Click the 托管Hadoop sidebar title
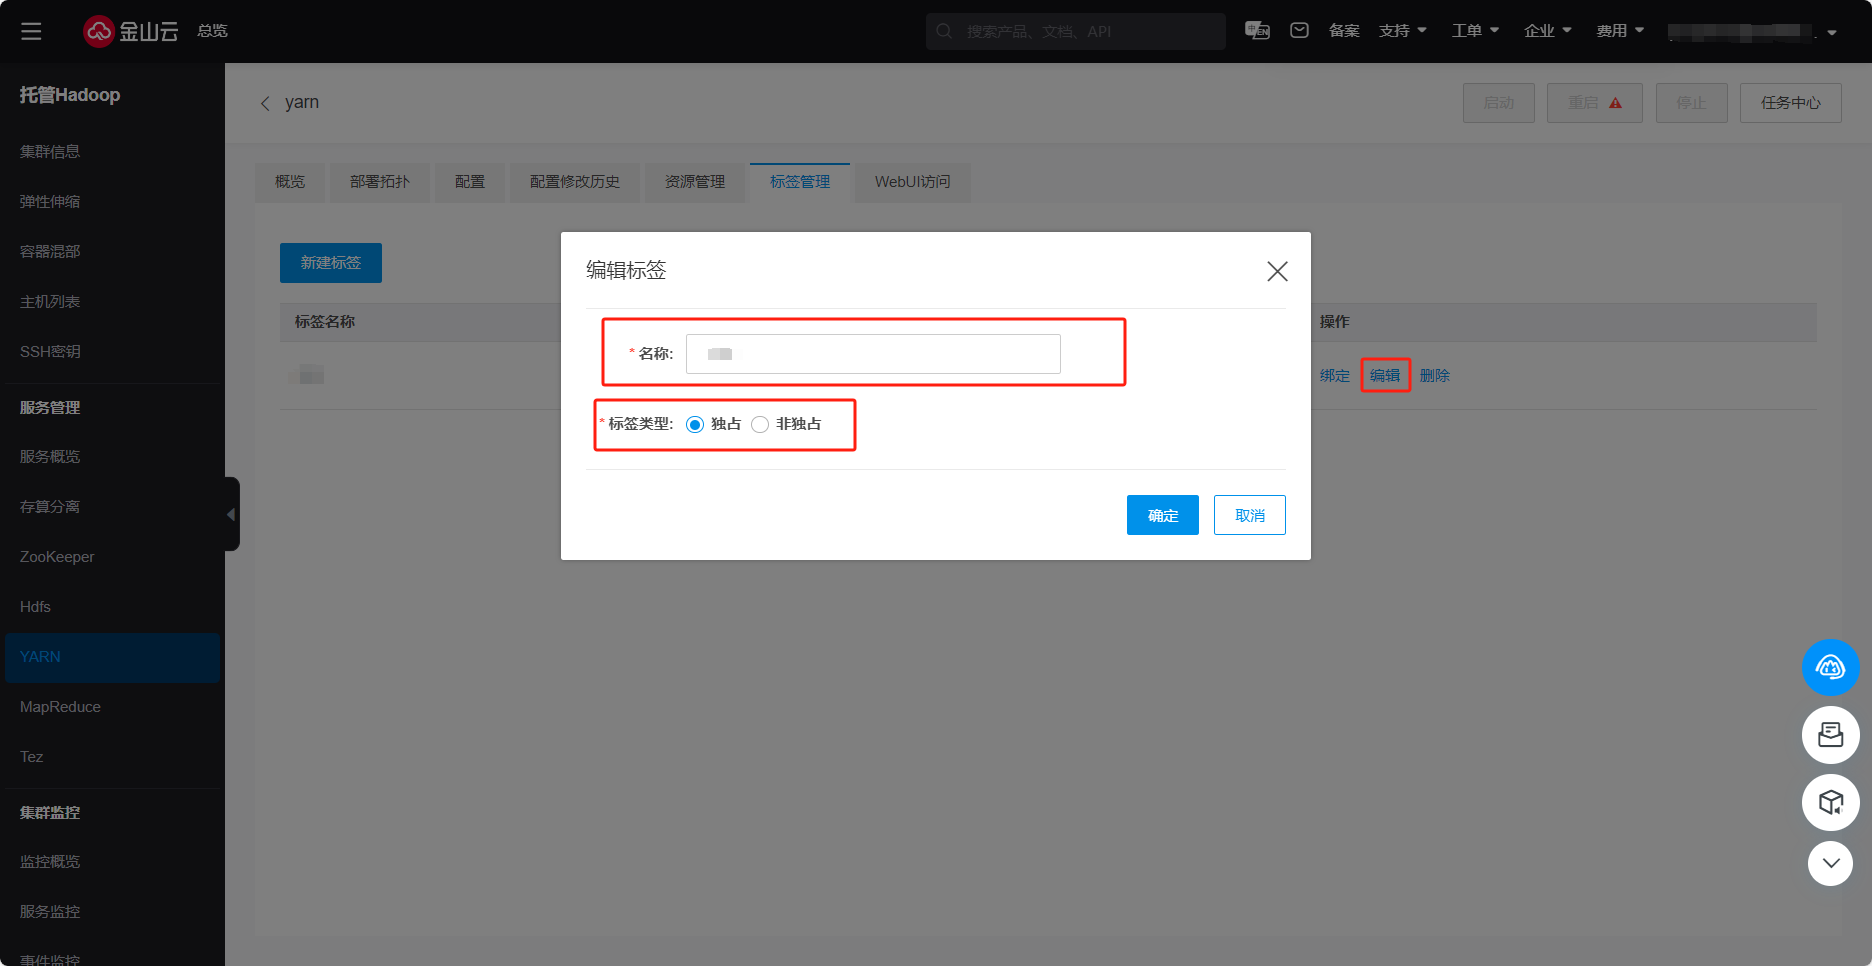The width and height of the screenshot is (1872, 966). tap(70, 95)
